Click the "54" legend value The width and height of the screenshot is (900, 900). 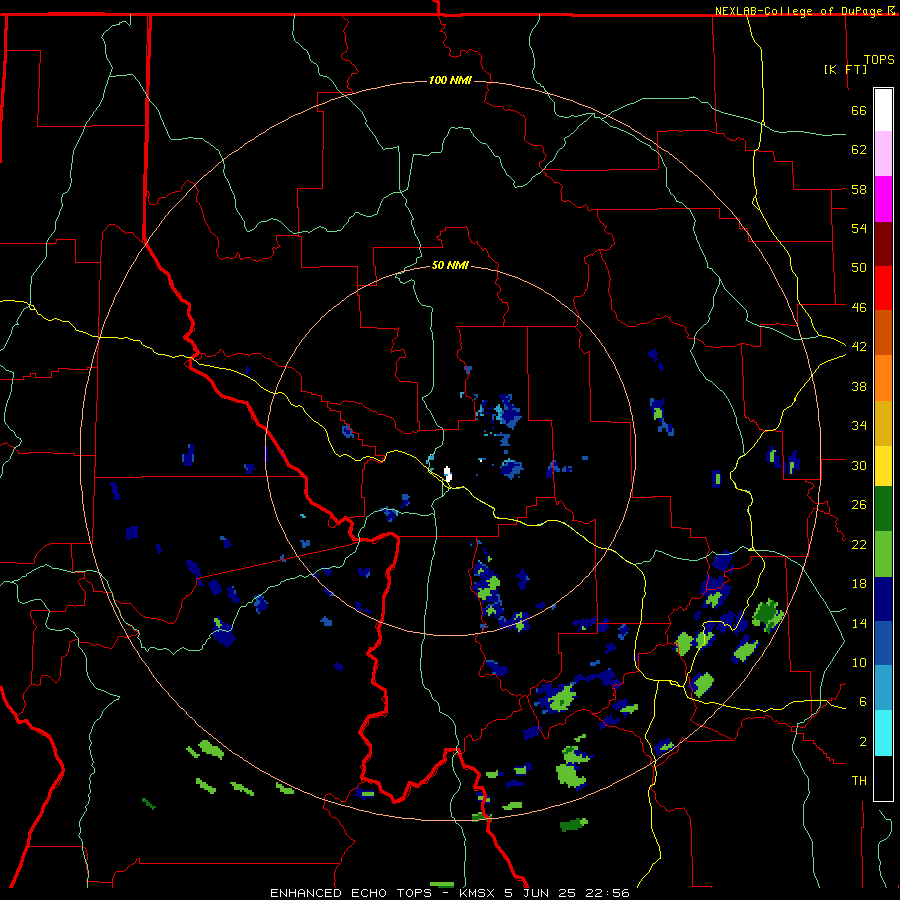tap(859, 228)
